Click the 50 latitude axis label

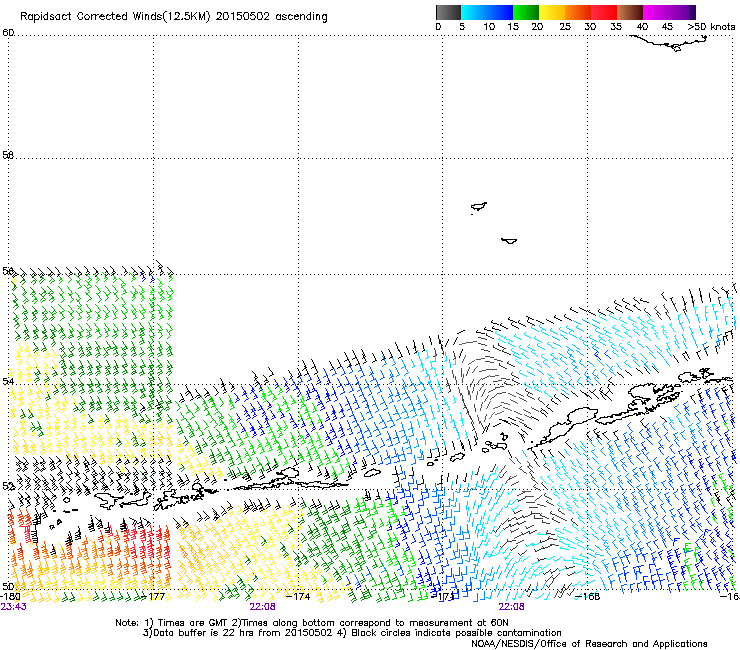tap(8, 586)
